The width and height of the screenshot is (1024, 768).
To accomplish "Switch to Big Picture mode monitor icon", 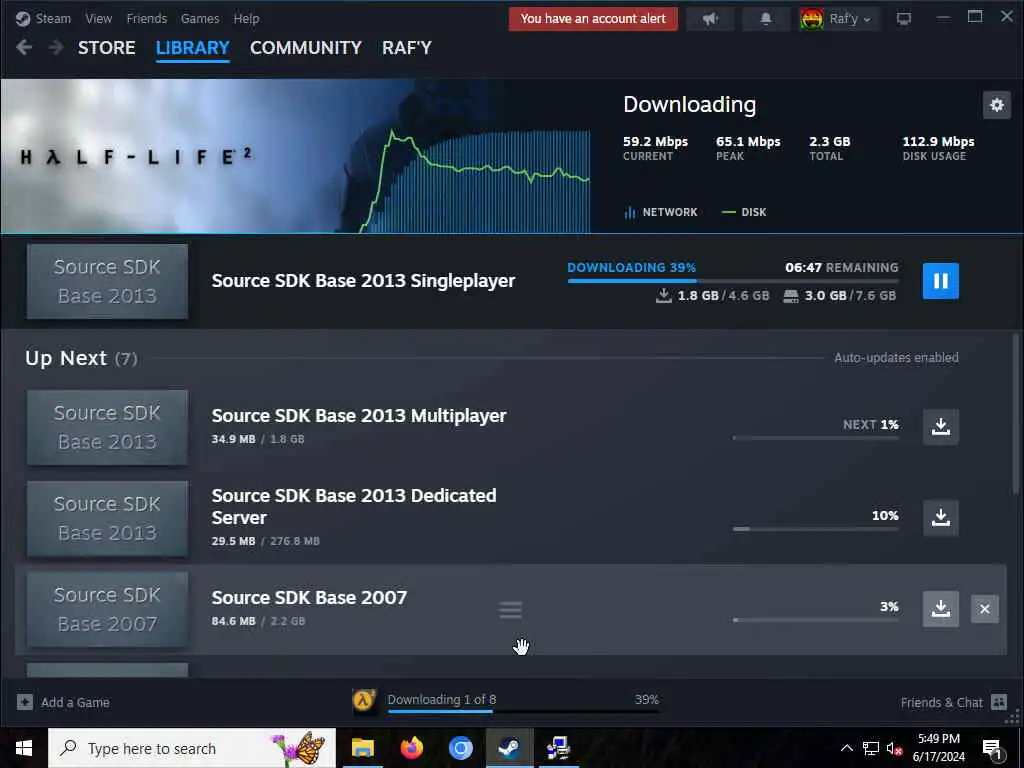I will pos(904,19).
